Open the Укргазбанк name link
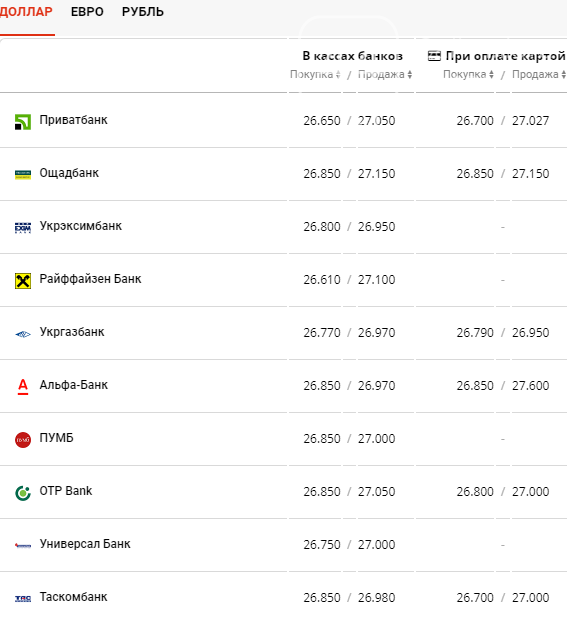This screenshot has height=623, width=567. tap(72, 332)
